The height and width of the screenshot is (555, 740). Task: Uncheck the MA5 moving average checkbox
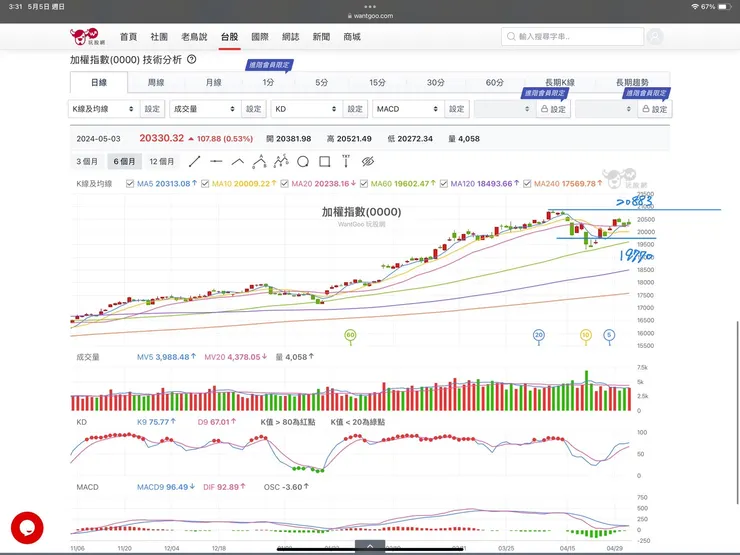tap(130, 184)
